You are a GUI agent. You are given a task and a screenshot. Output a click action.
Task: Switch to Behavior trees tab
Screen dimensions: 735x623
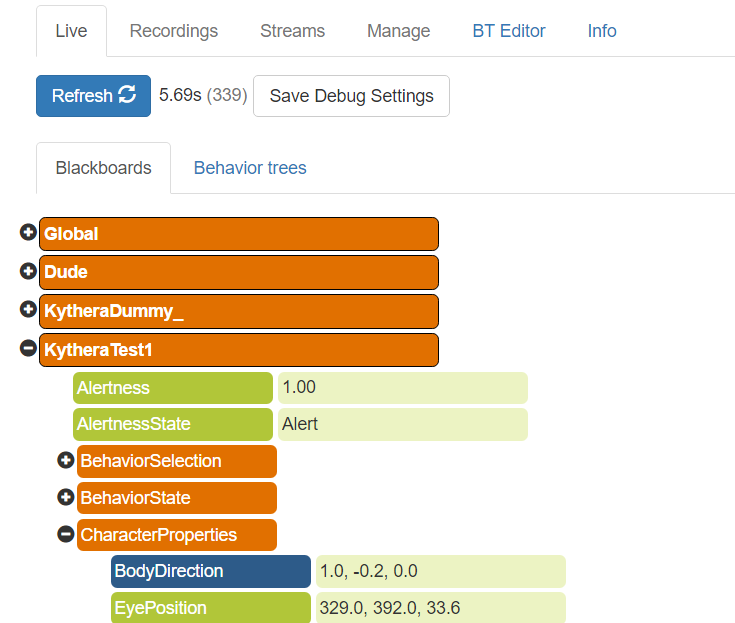(250, 168)
